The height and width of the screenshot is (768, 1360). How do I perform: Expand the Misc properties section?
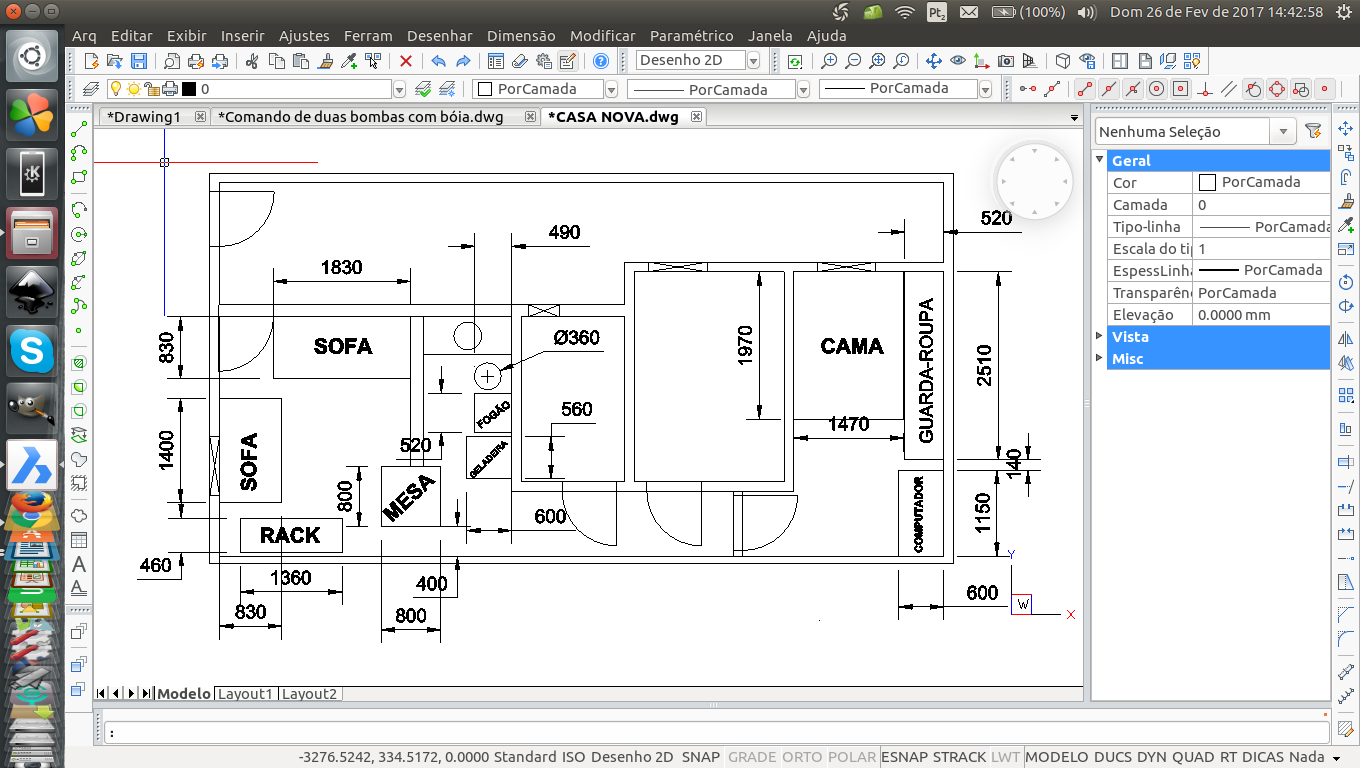pos(1100,358)
